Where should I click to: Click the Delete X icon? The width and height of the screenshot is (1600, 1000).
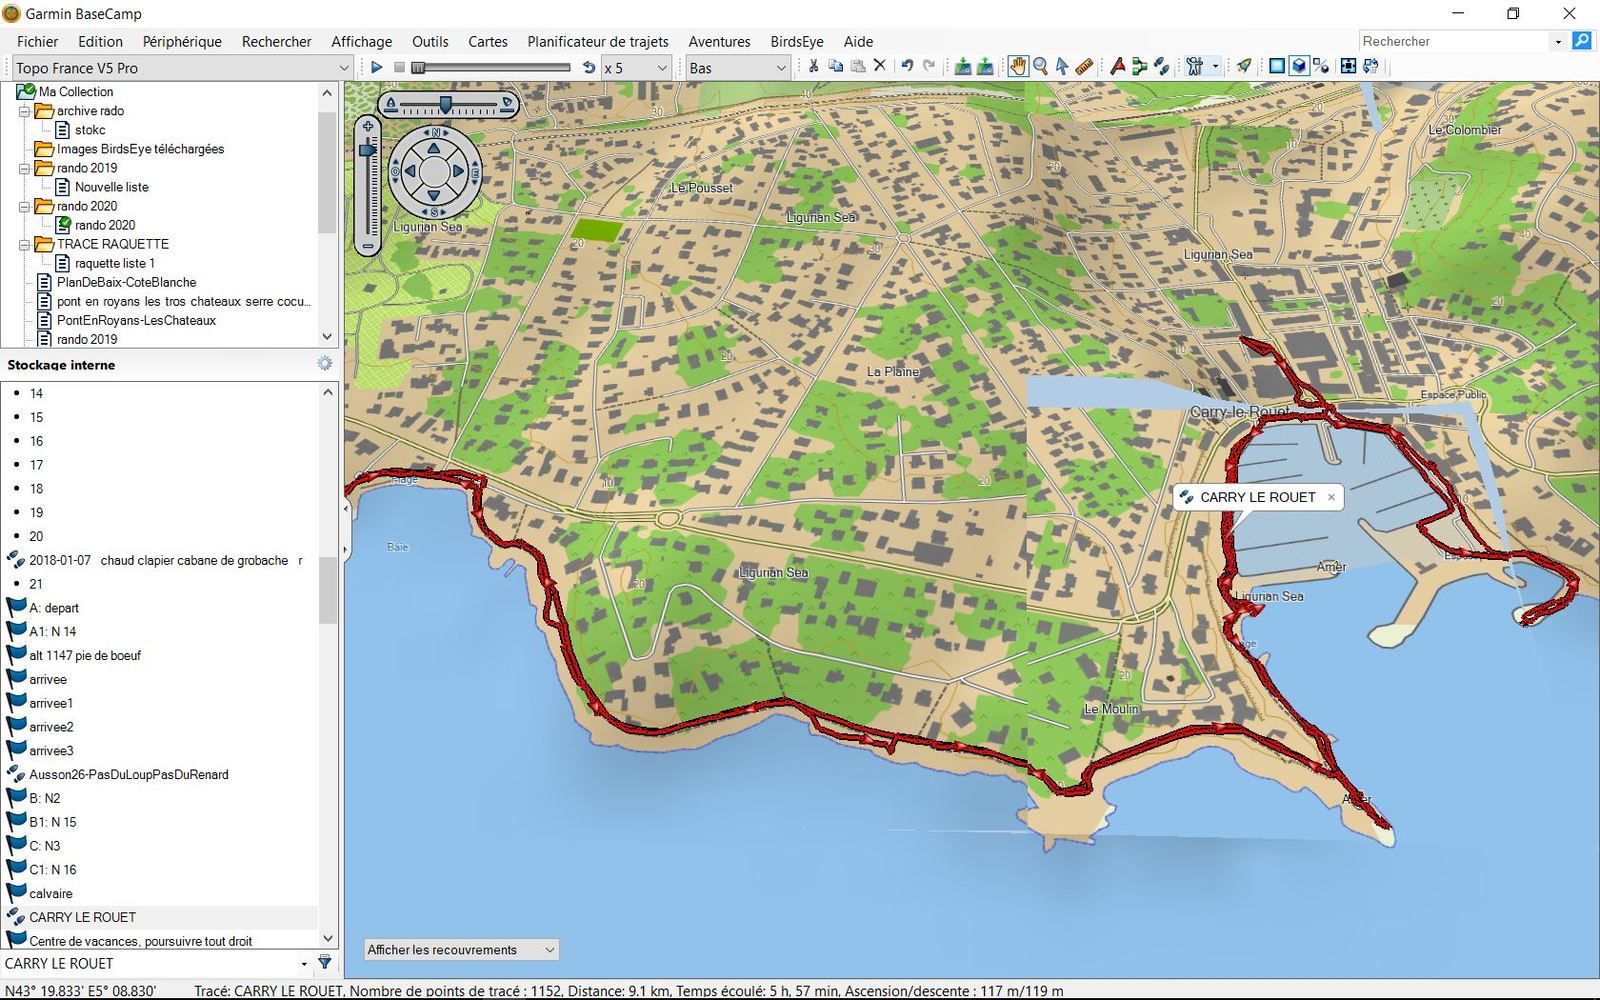tap(879, 66)
